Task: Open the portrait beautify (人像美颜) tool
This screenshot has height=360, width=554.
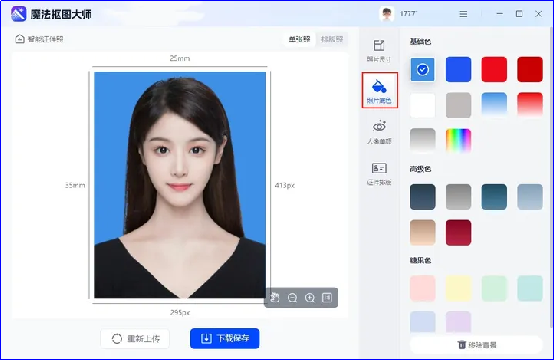Action: coord(379,132)
